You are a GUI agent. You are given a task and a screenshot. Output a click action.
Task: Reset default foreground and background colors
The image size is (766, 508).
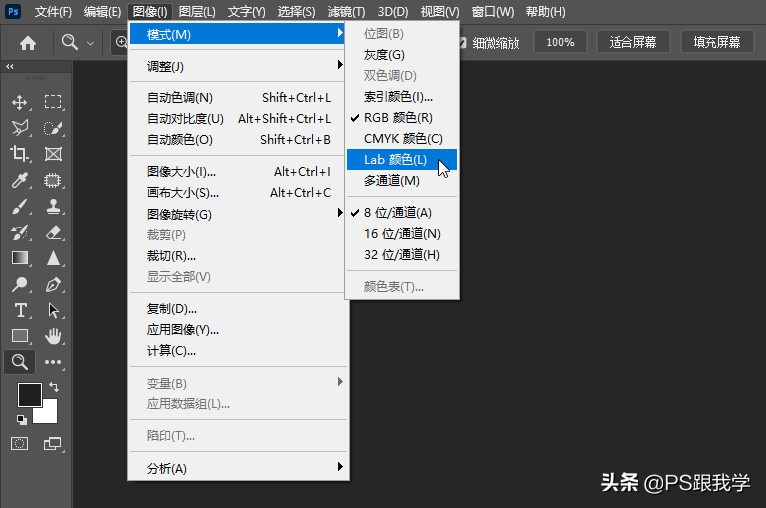21,420
